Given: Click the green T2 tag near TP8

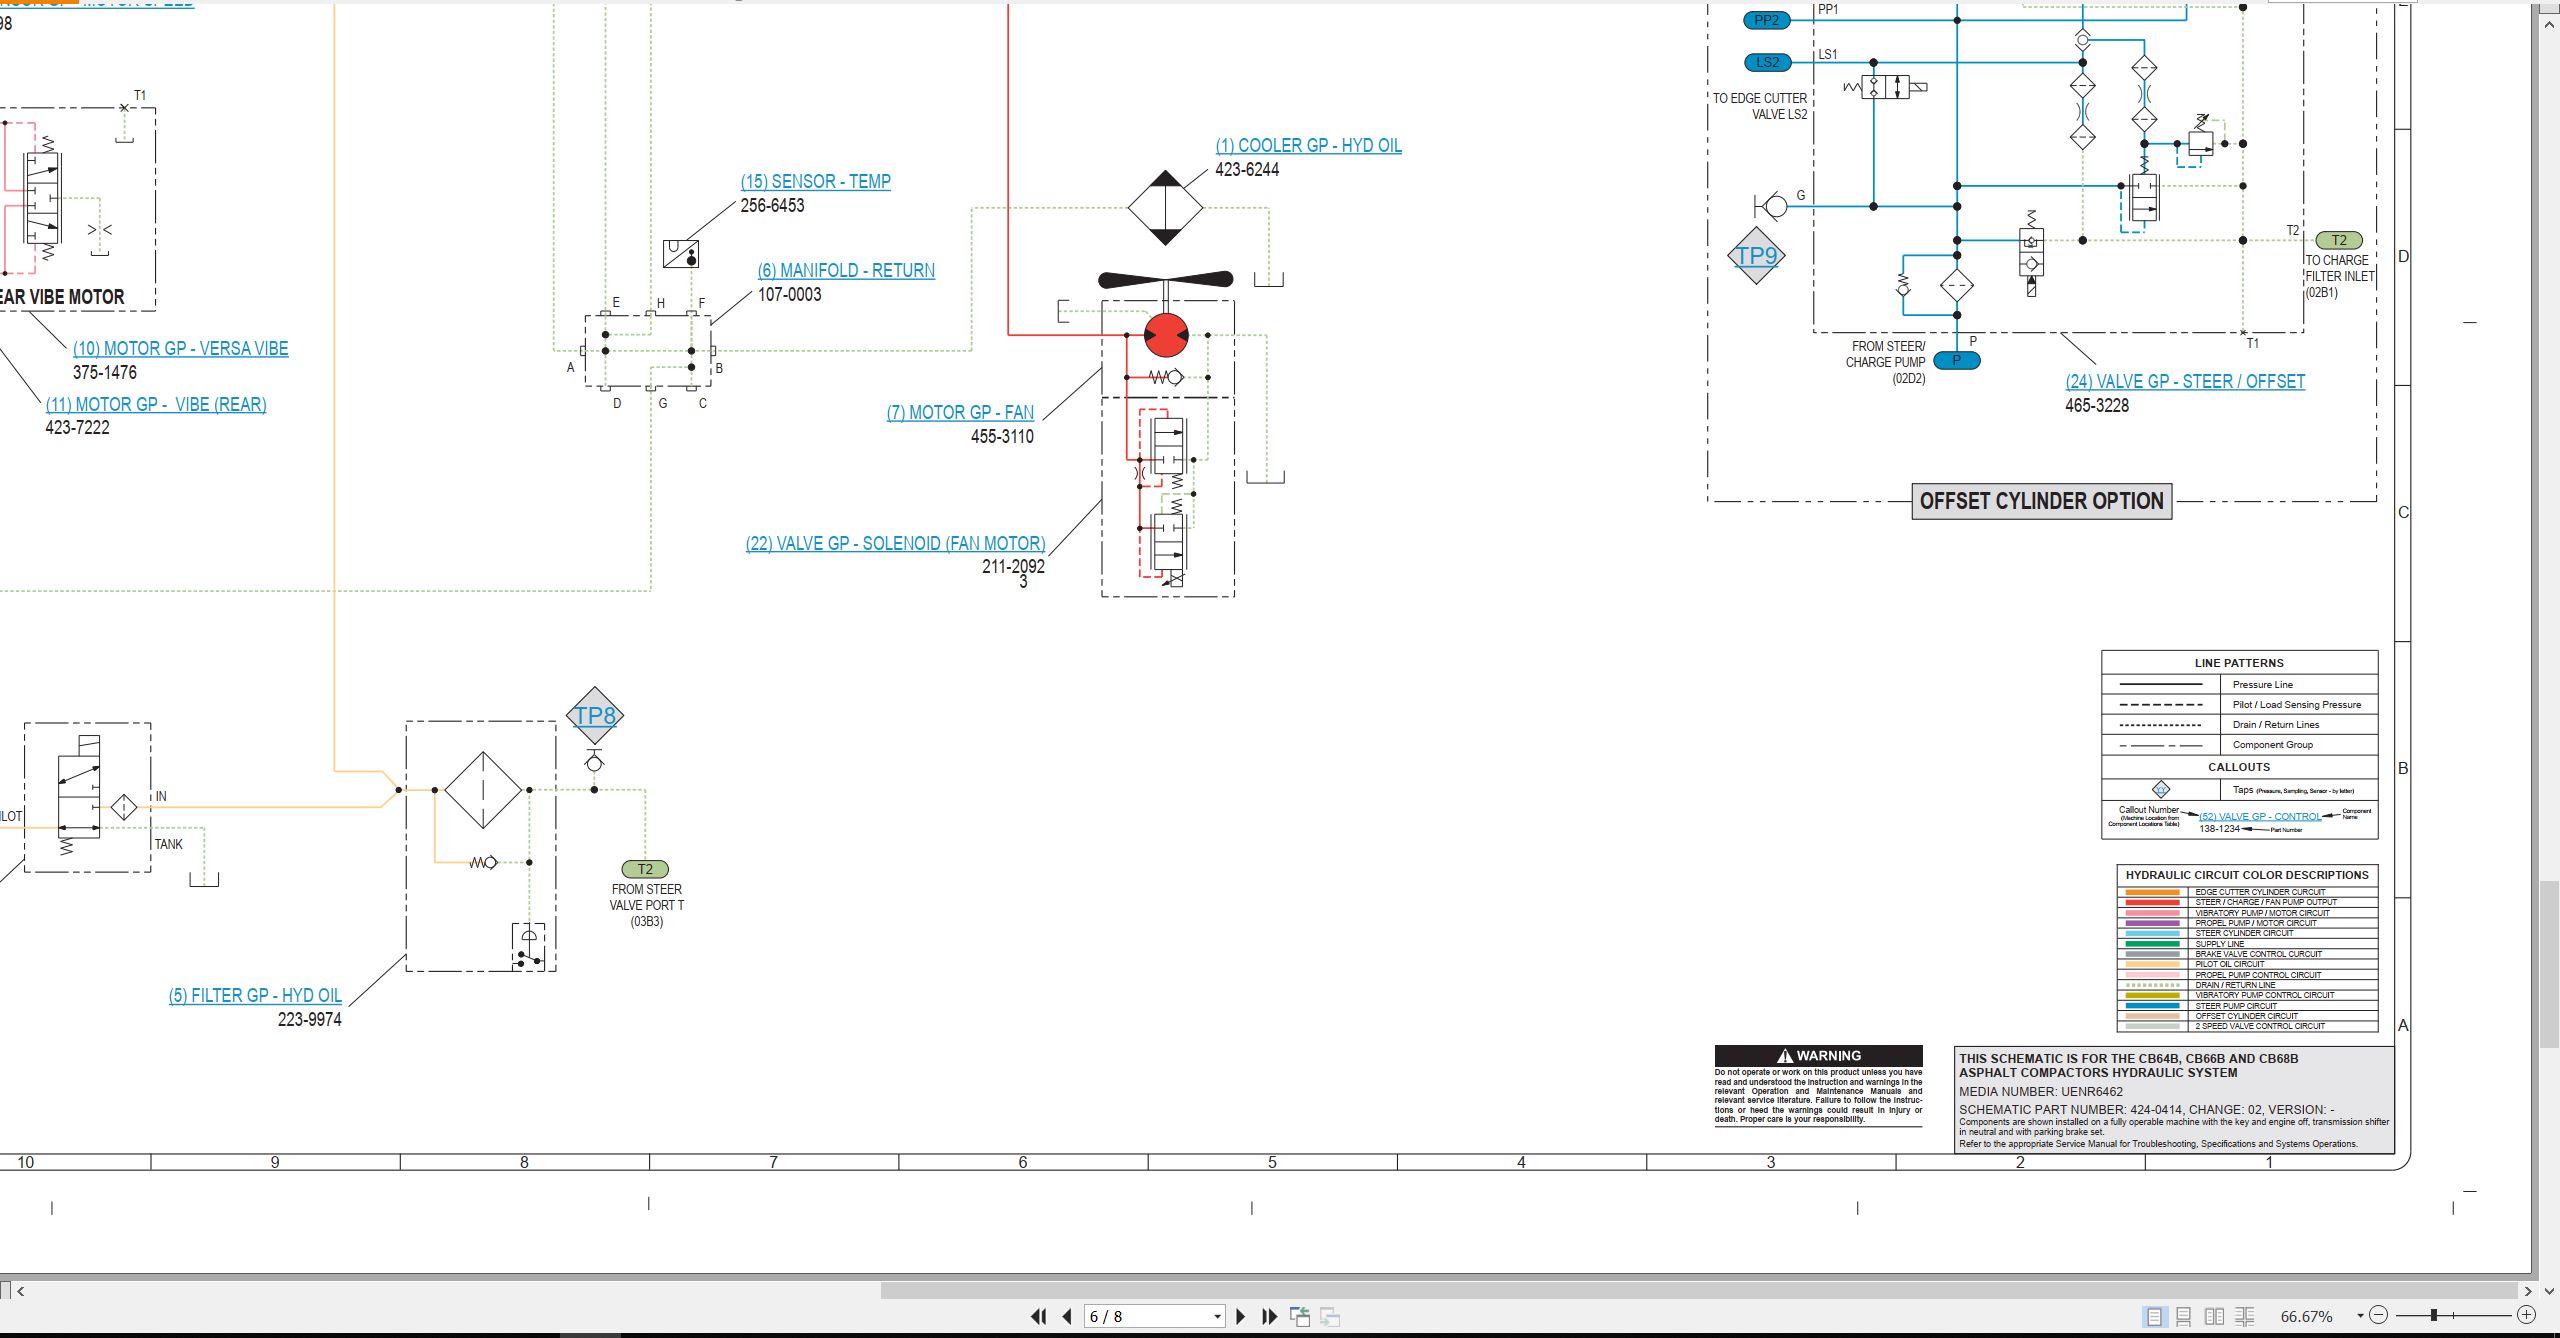Looking at the screenshot, I should (x=645, y=869).
